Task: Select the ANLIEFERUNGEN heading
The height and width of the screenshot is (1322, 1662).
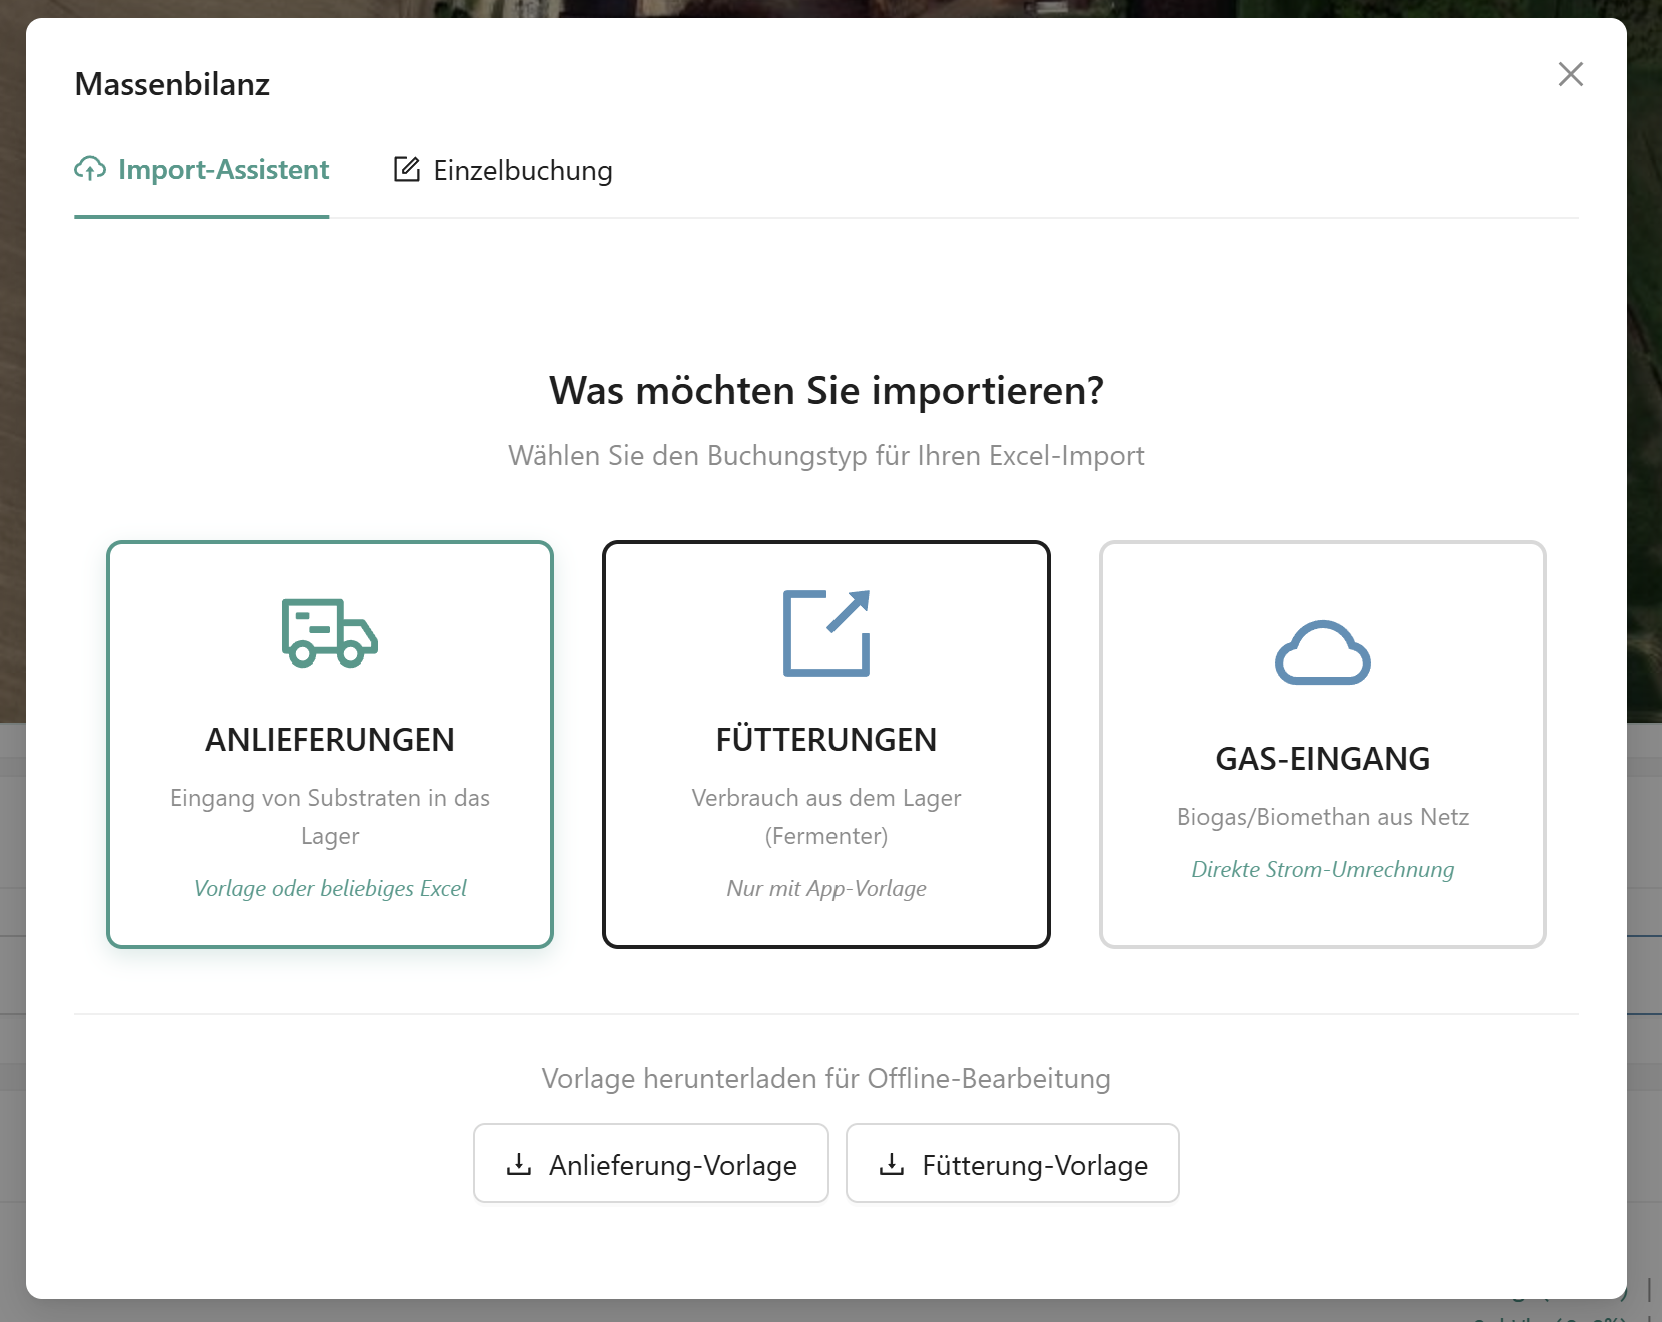Action: tap(329, 740)
